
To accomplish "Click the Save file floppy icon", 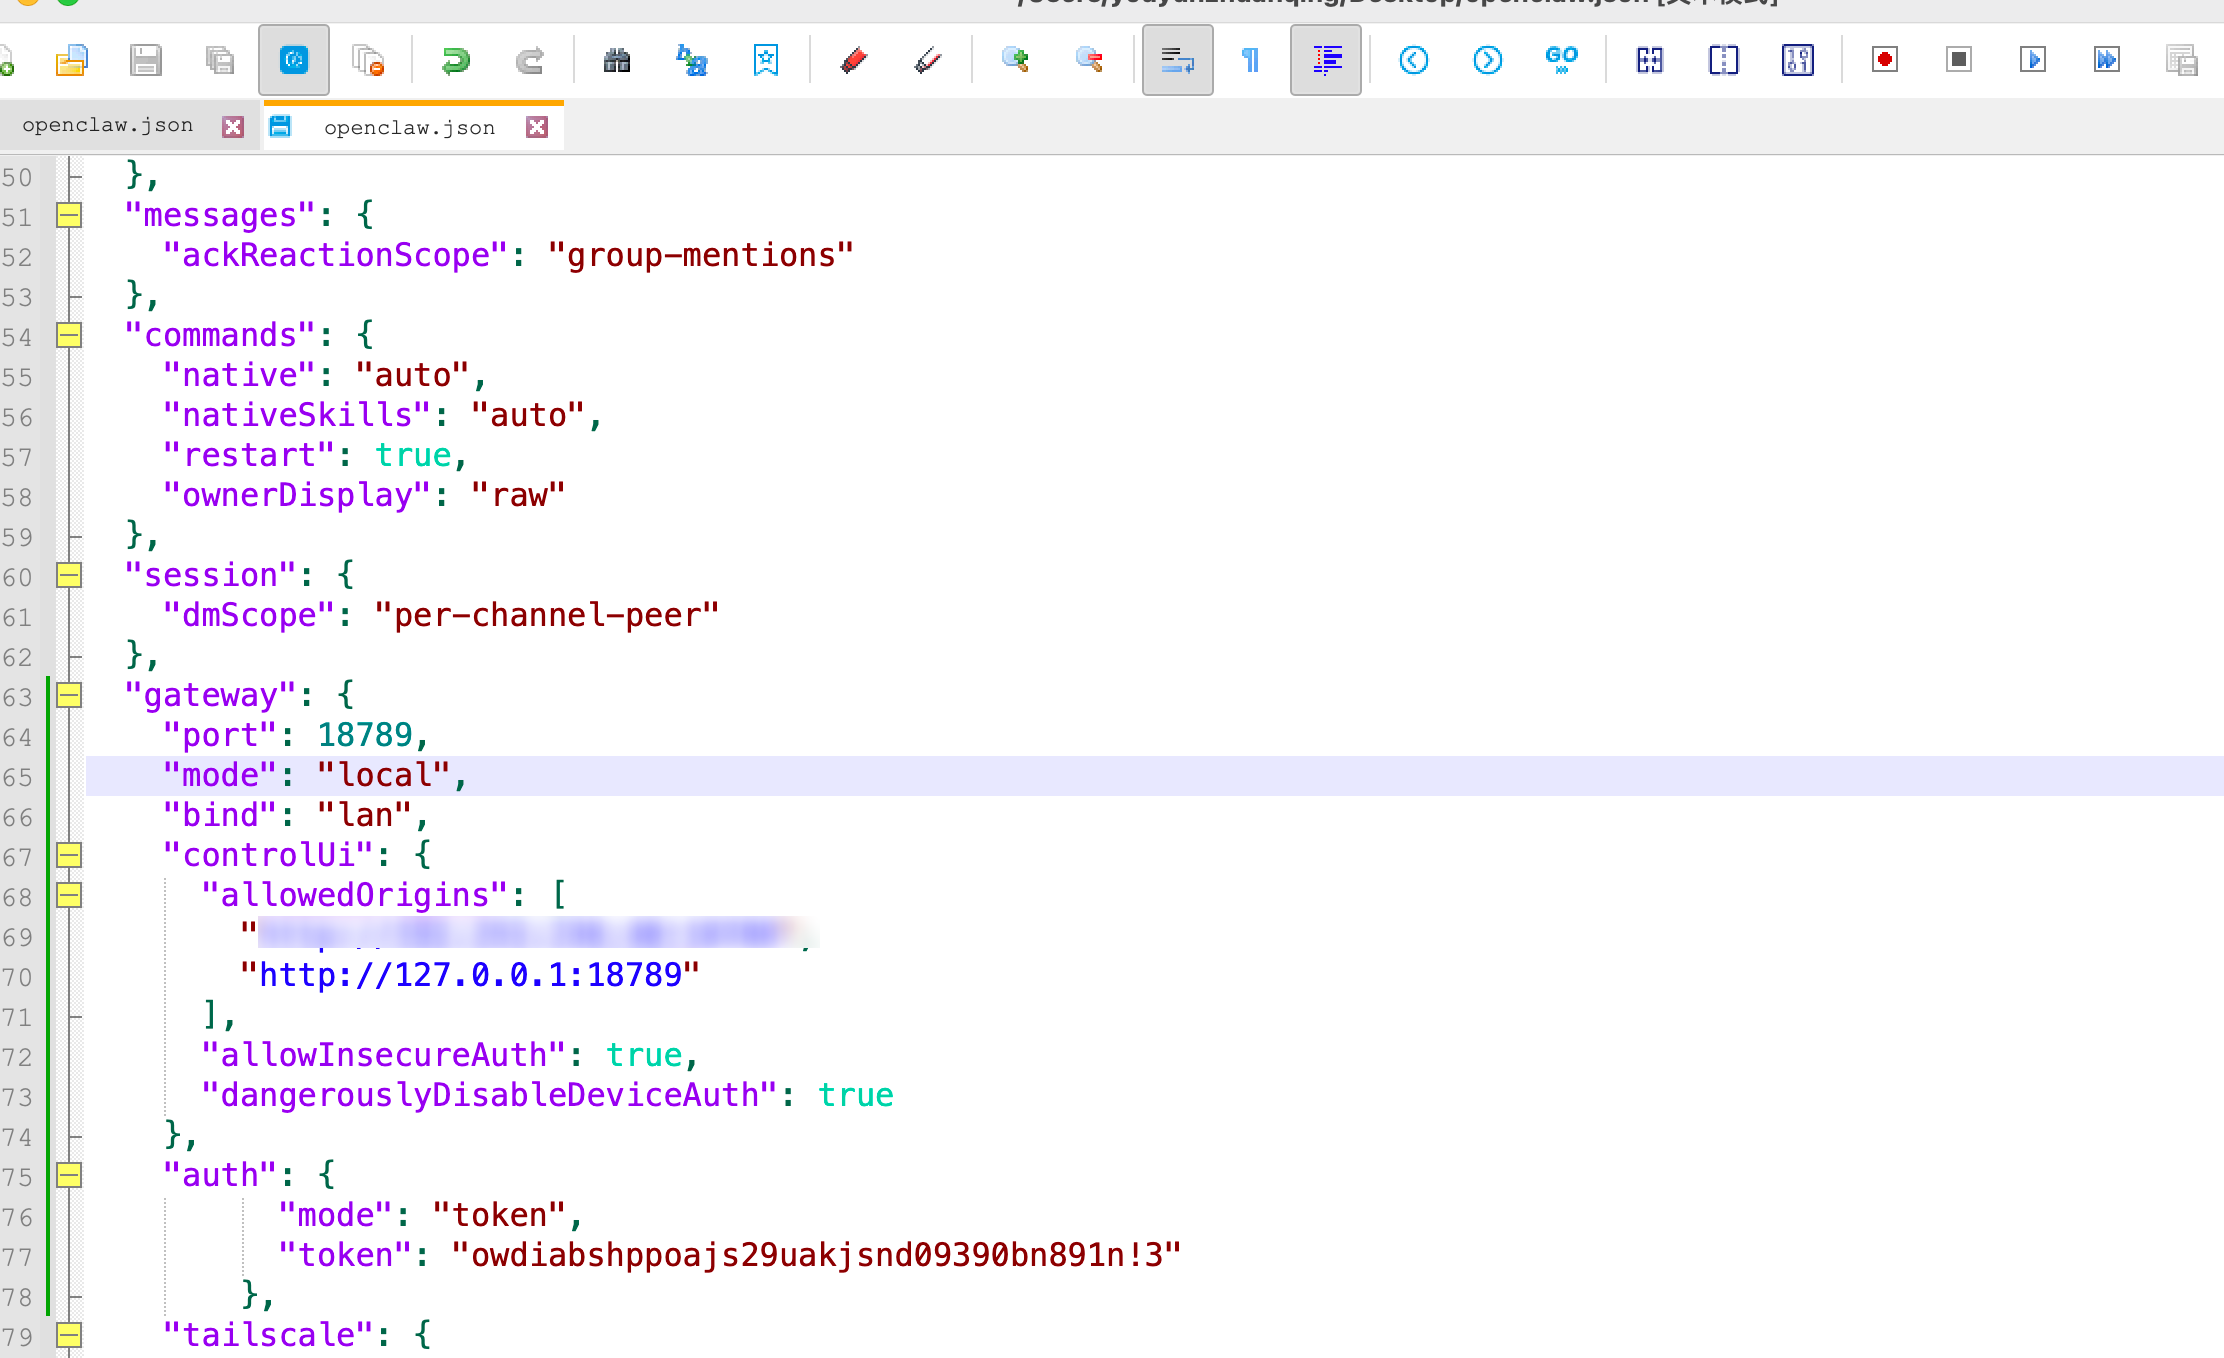I will (x=146, y=60).
